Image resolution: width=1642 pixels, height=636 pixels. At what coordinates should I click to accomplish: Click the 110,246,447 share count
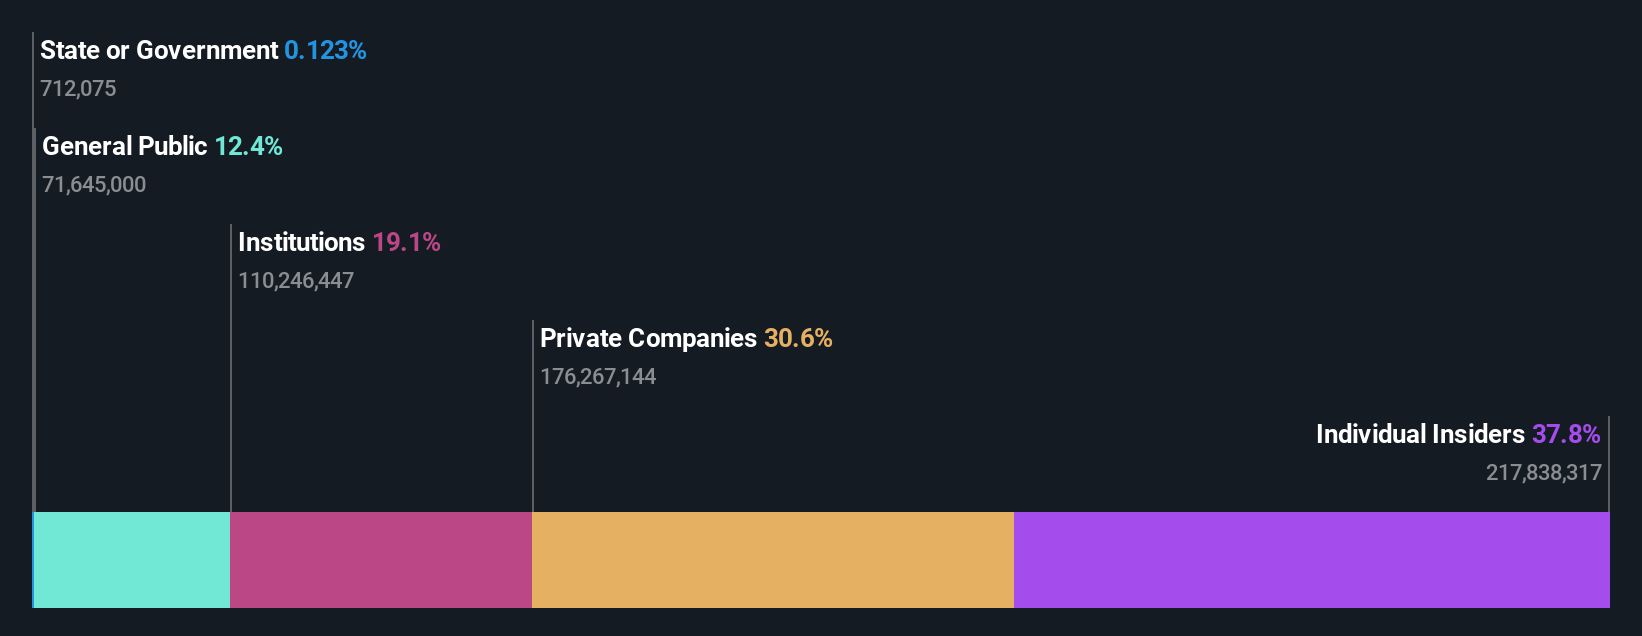[x=296, y=280]
